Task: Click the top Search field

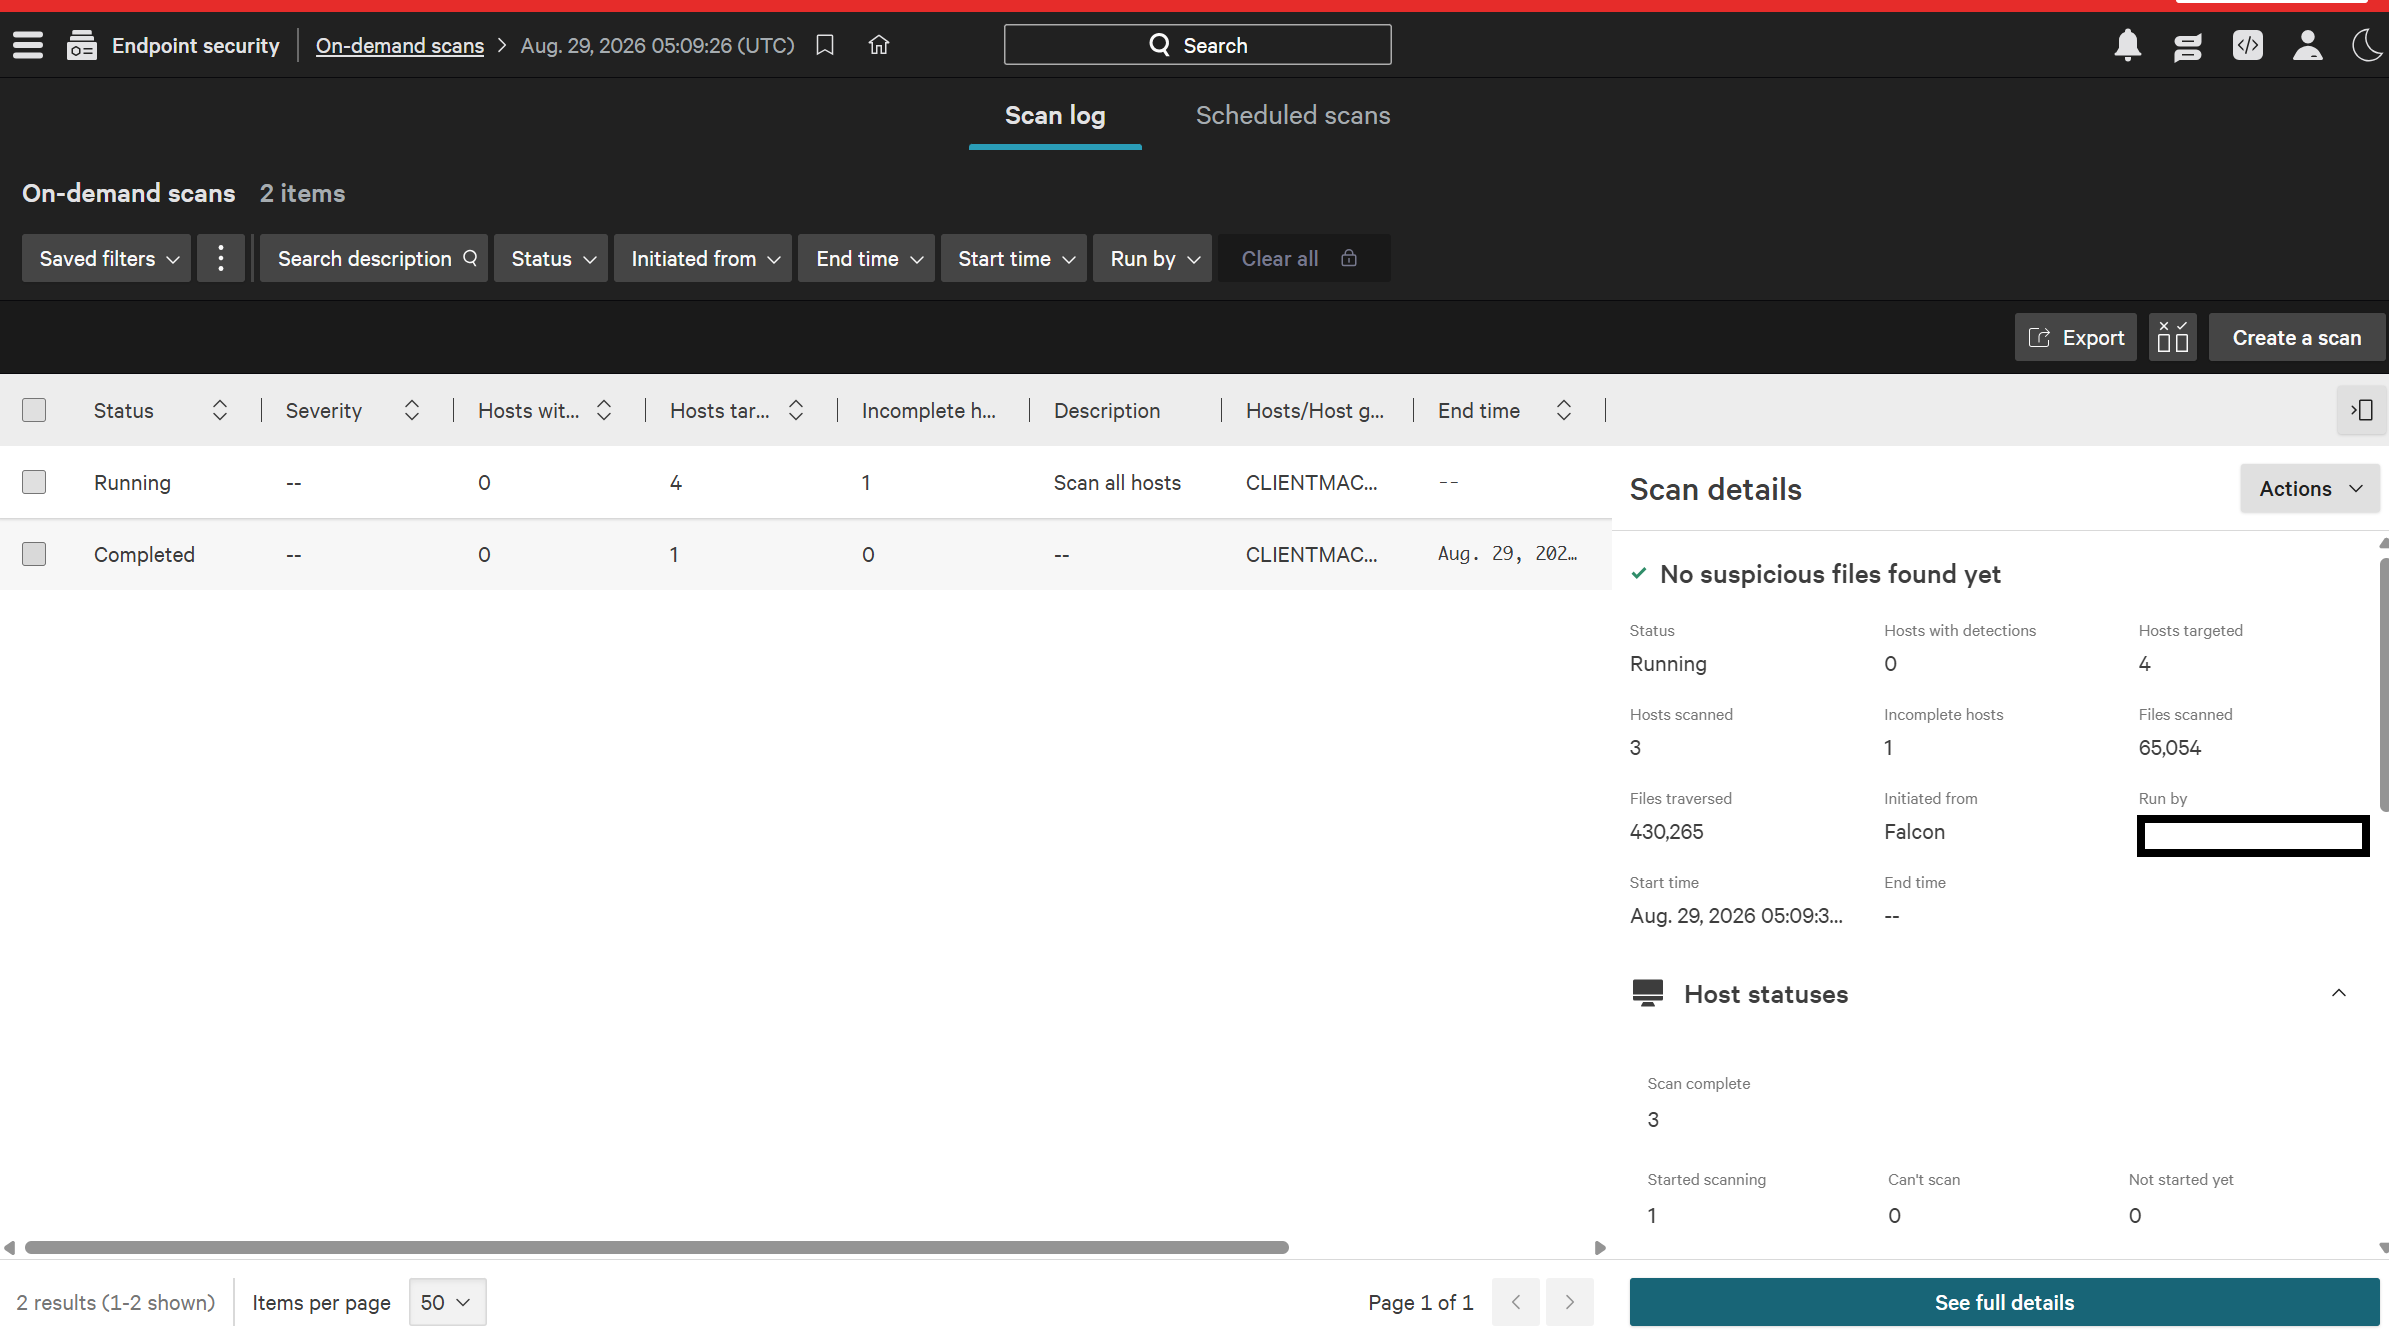Action: pos(1198,45)
